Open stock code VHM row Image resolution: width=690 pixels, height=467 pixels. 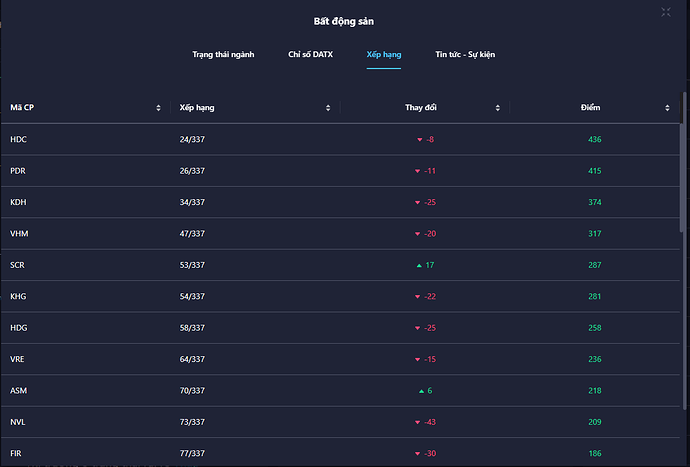tap(19, 233)
